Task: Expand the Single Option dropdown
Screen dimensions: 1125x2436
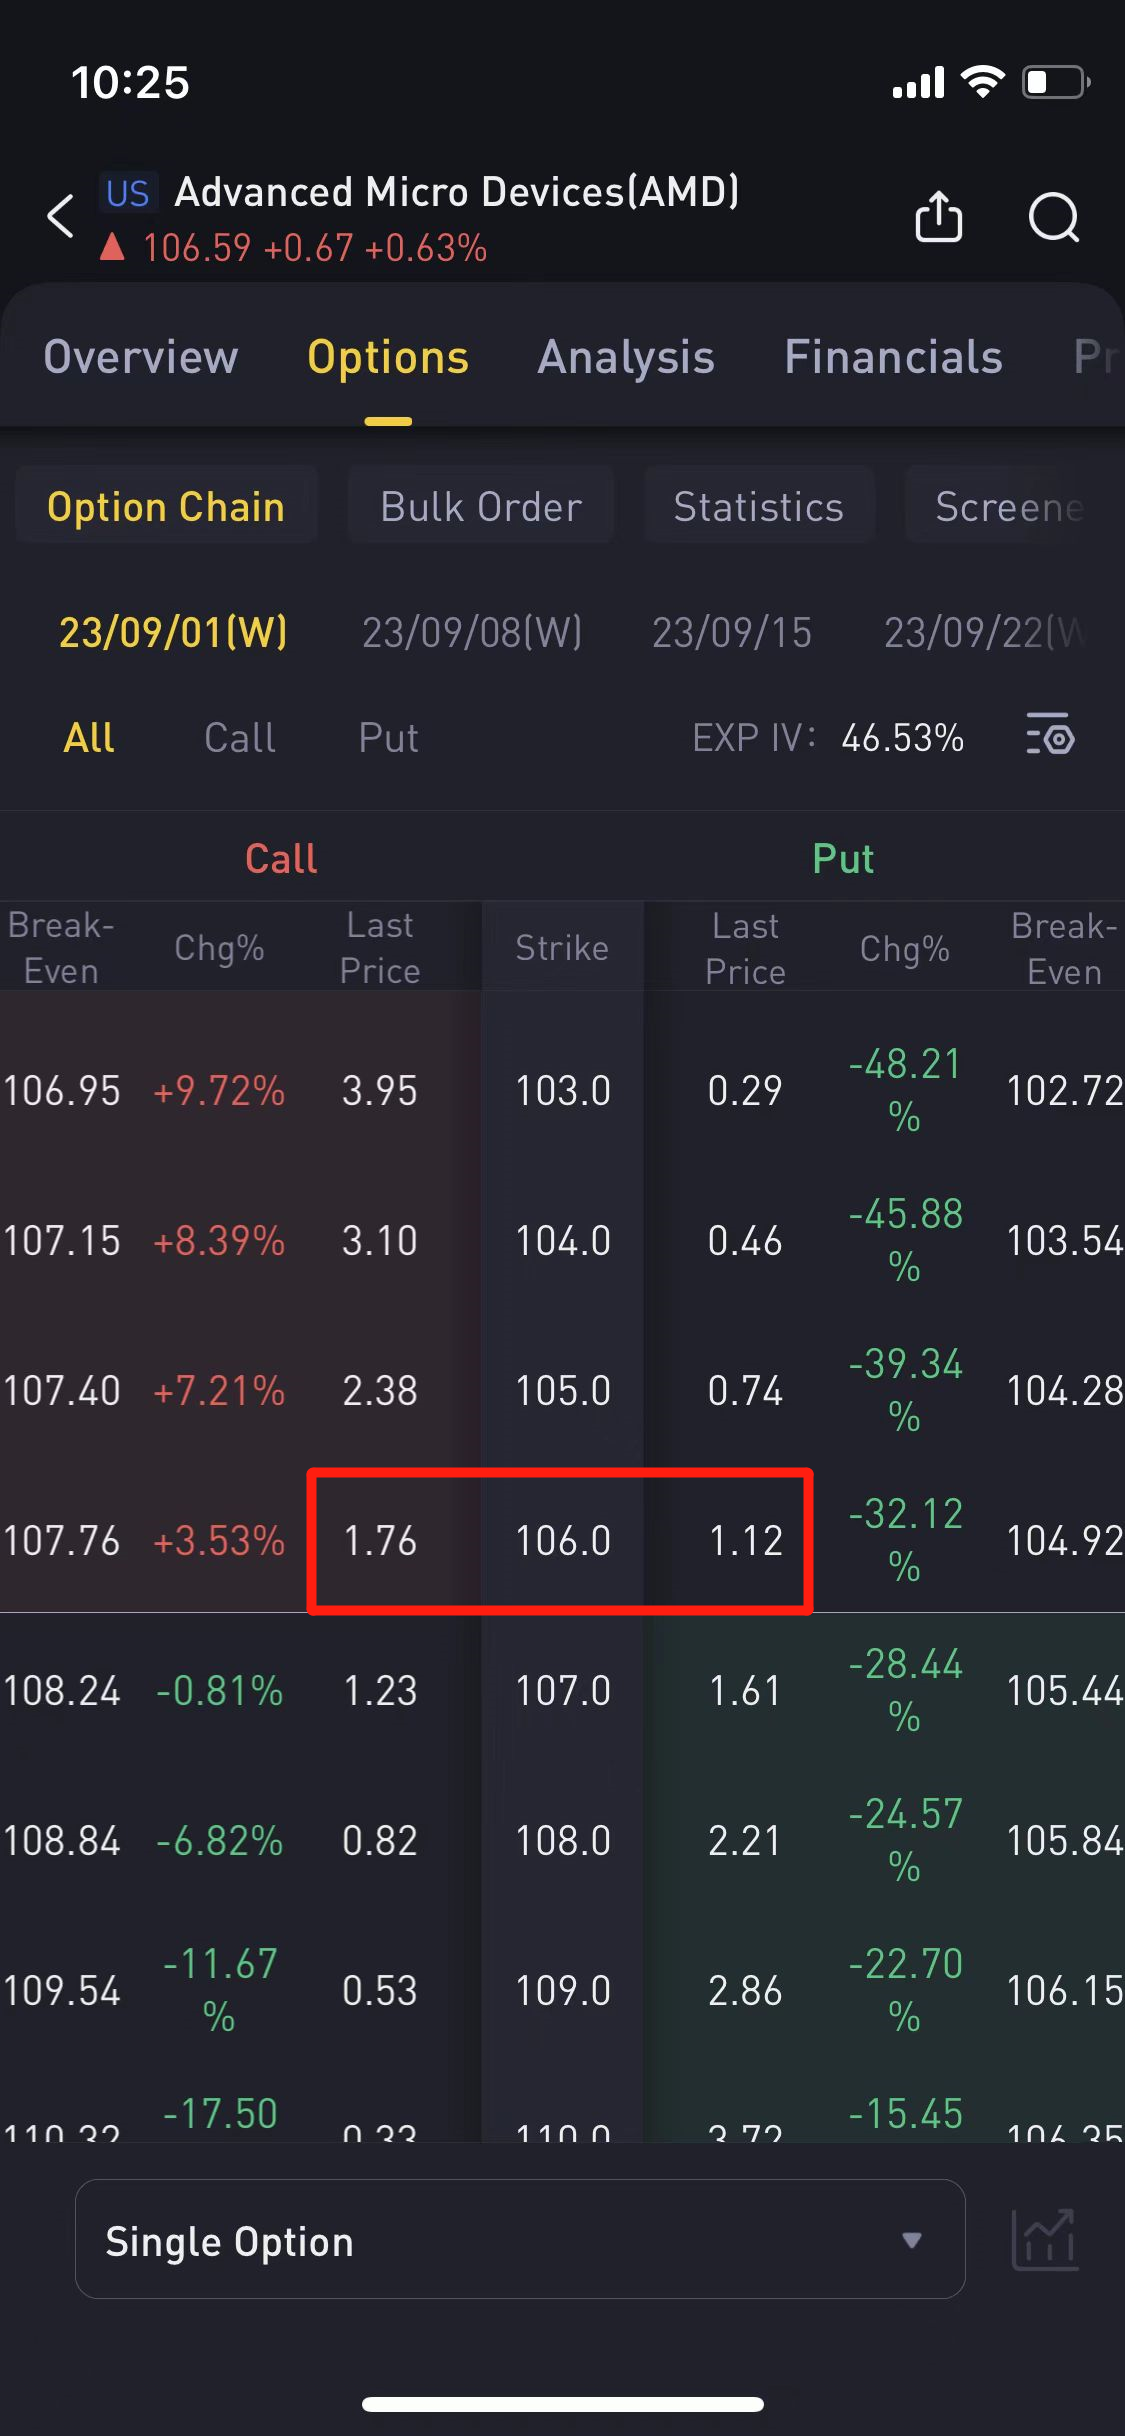Action: pos(519,2240)
